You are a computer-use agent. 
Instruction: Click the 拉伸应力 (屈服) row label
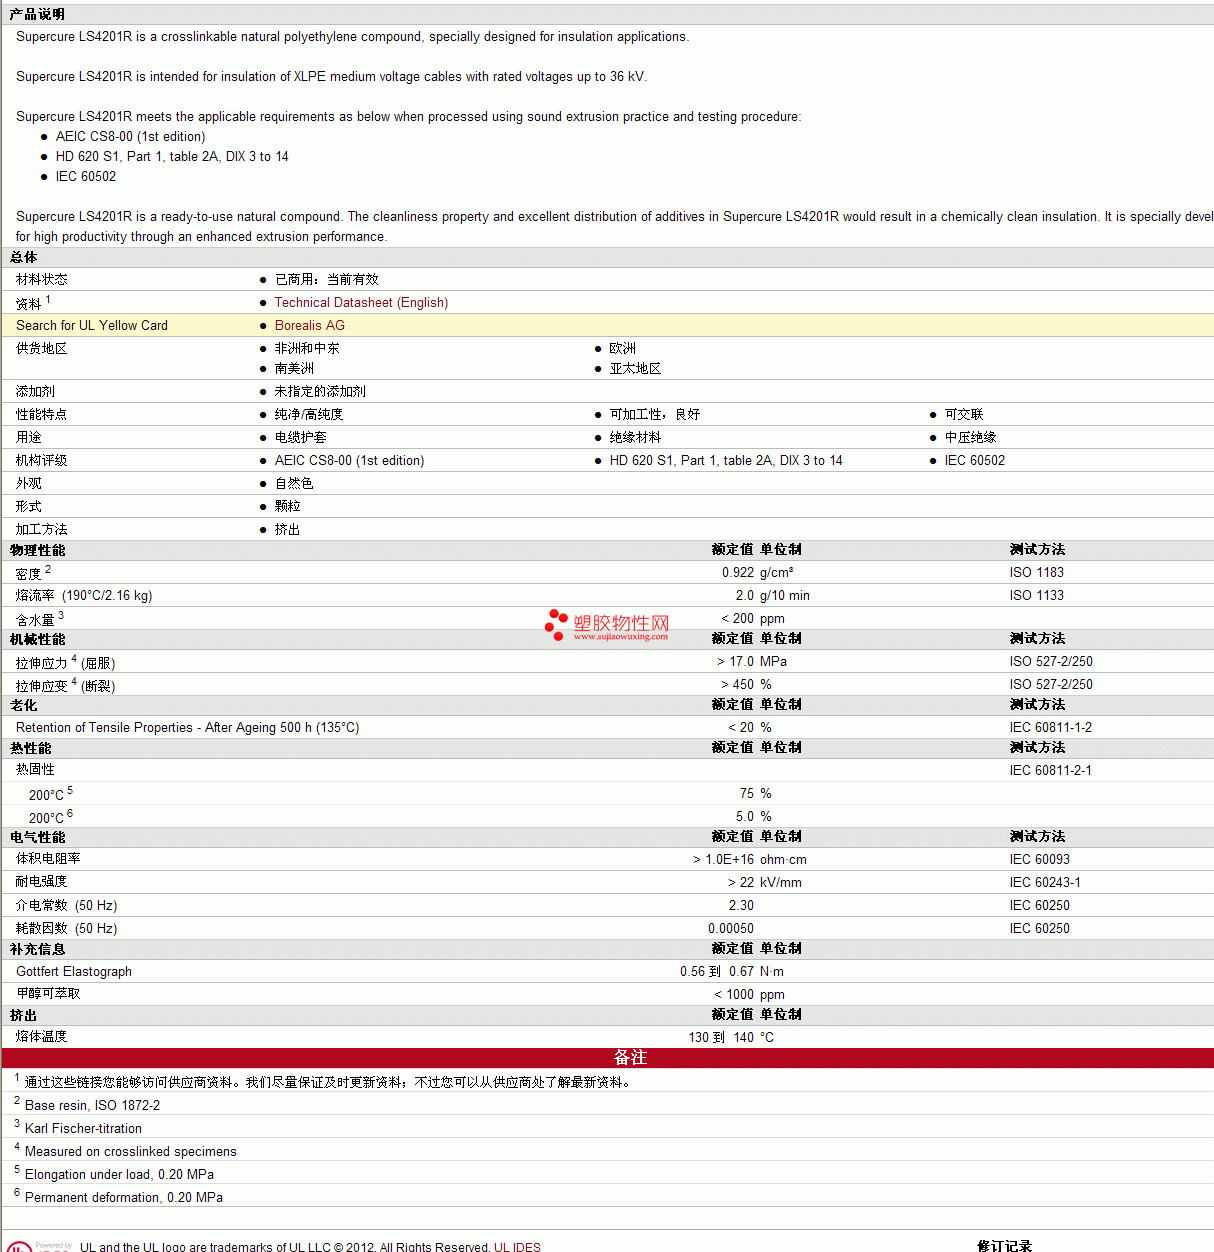[x=66, y=662]
